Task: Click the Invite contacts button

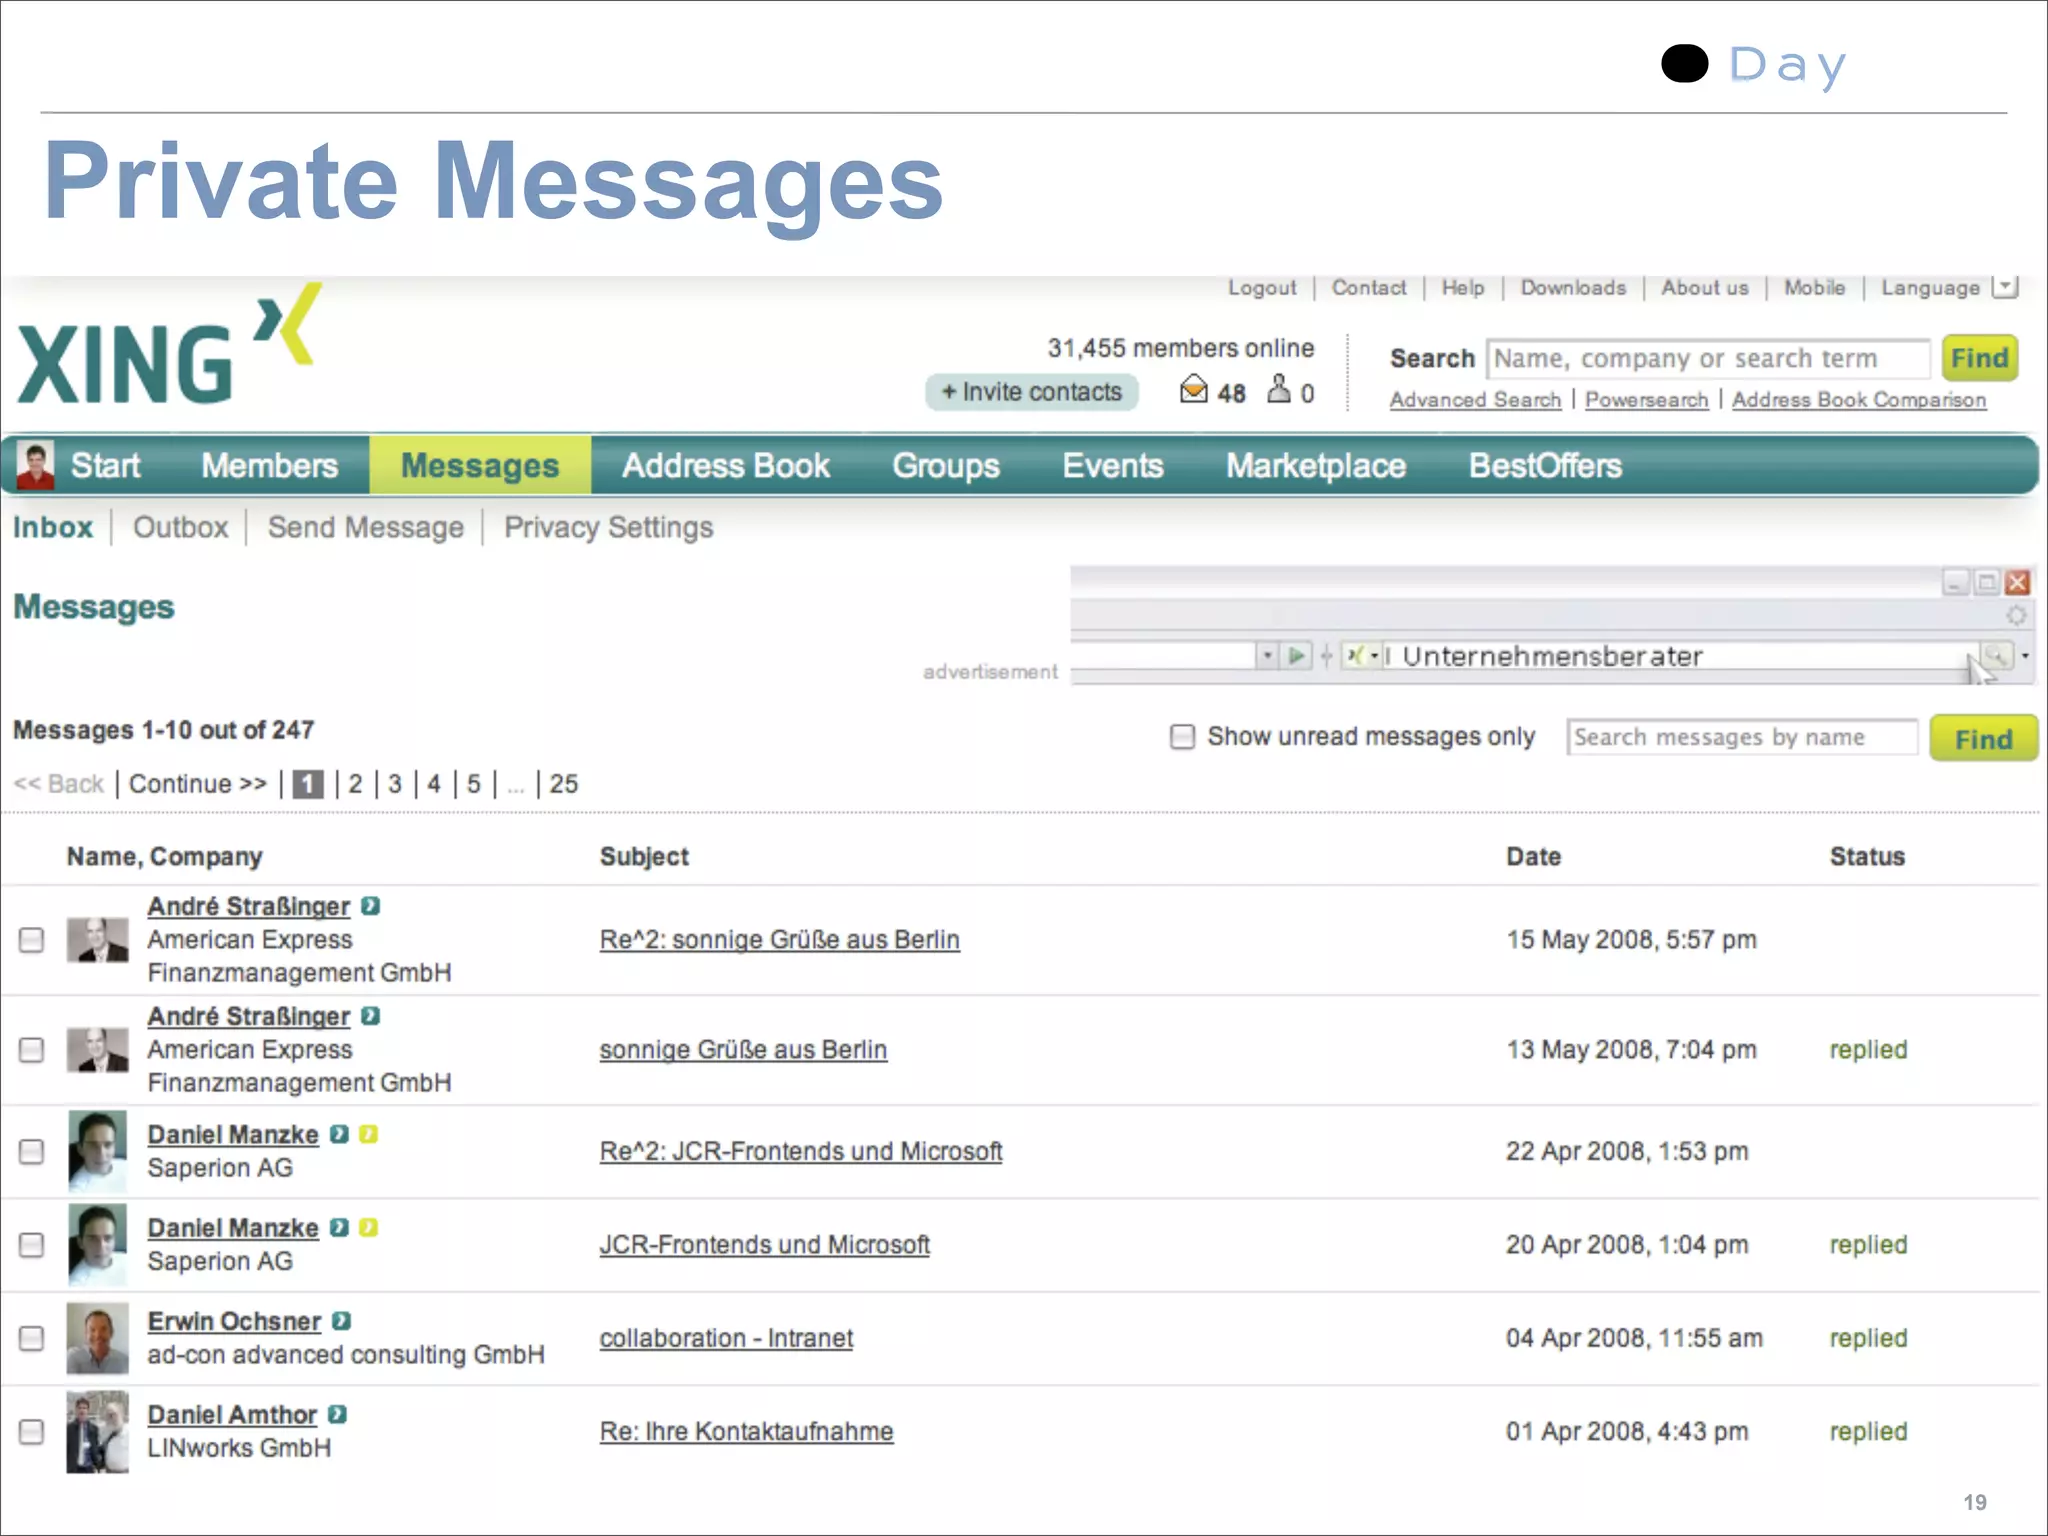Action: point(1031,392)
